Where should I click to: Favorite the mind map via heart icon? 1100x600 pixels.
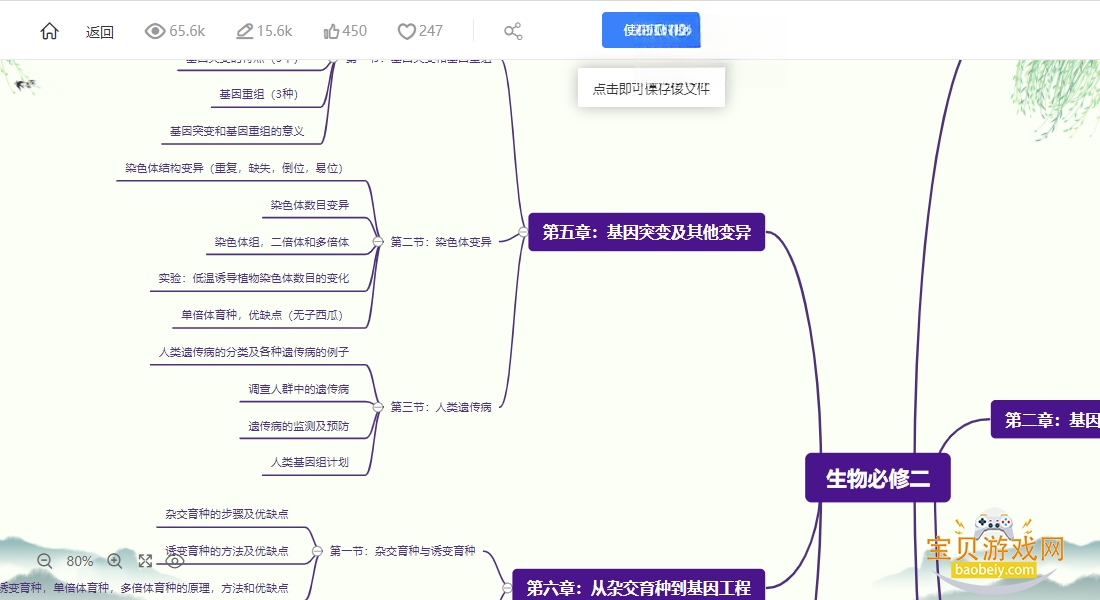(406, 32)
